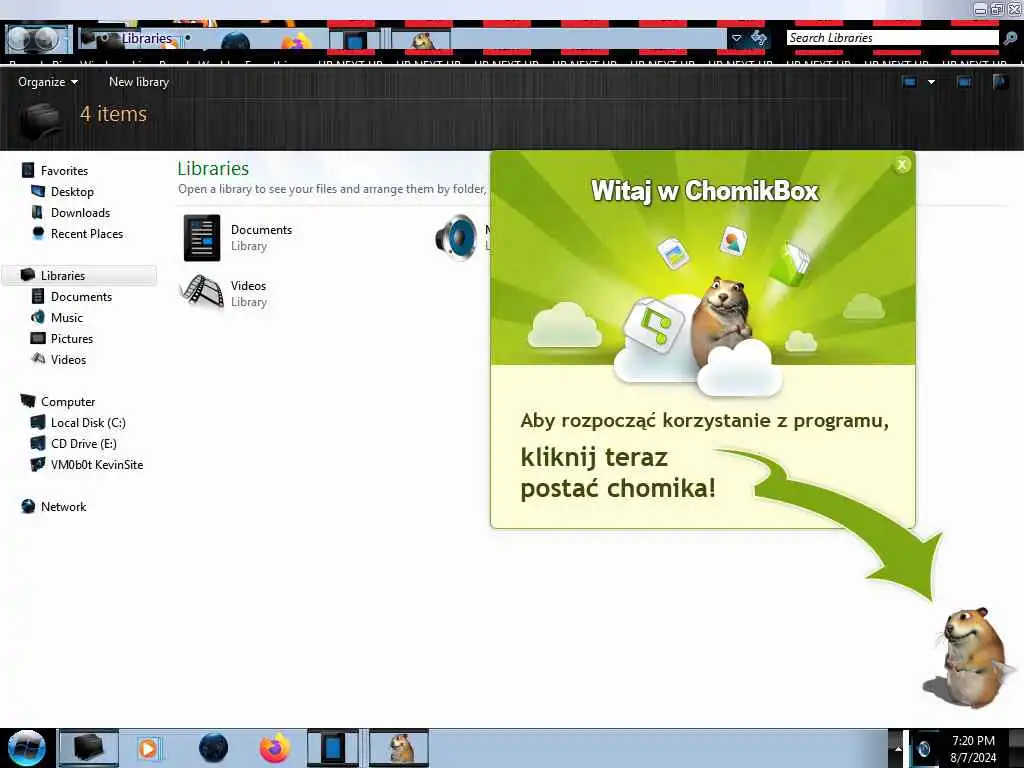
Task: Click the Pictures icon in the navigation pane
Action: click(39, 338)
